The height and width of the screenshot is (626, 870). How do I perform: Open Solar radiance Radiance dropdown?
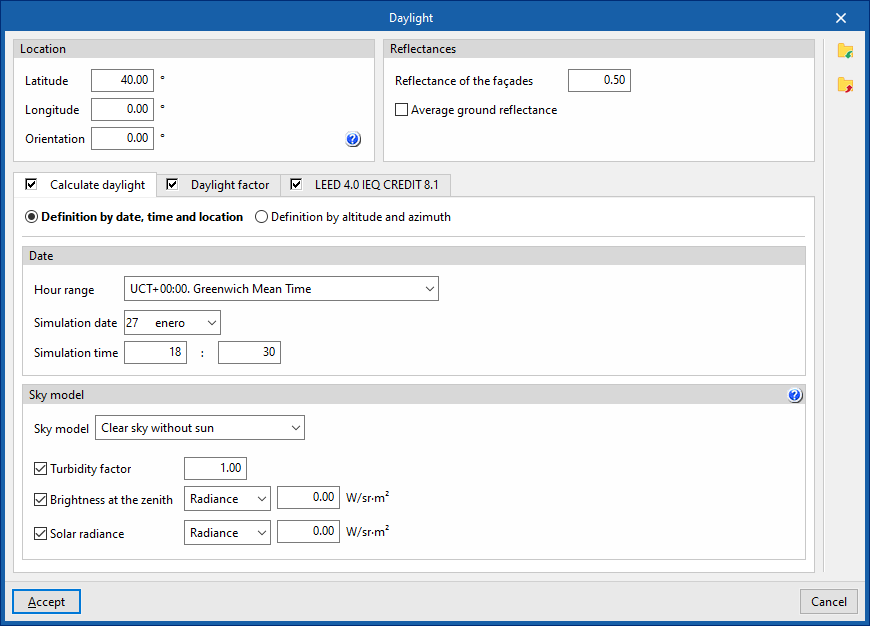(227, 533)
